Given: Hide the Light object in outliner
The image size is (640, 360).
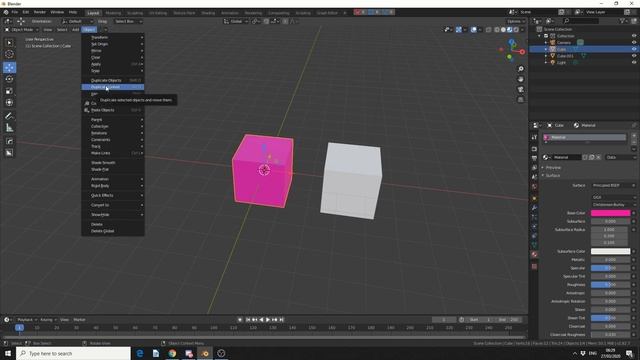Looking at the screenshot, I should click(634, 62).
